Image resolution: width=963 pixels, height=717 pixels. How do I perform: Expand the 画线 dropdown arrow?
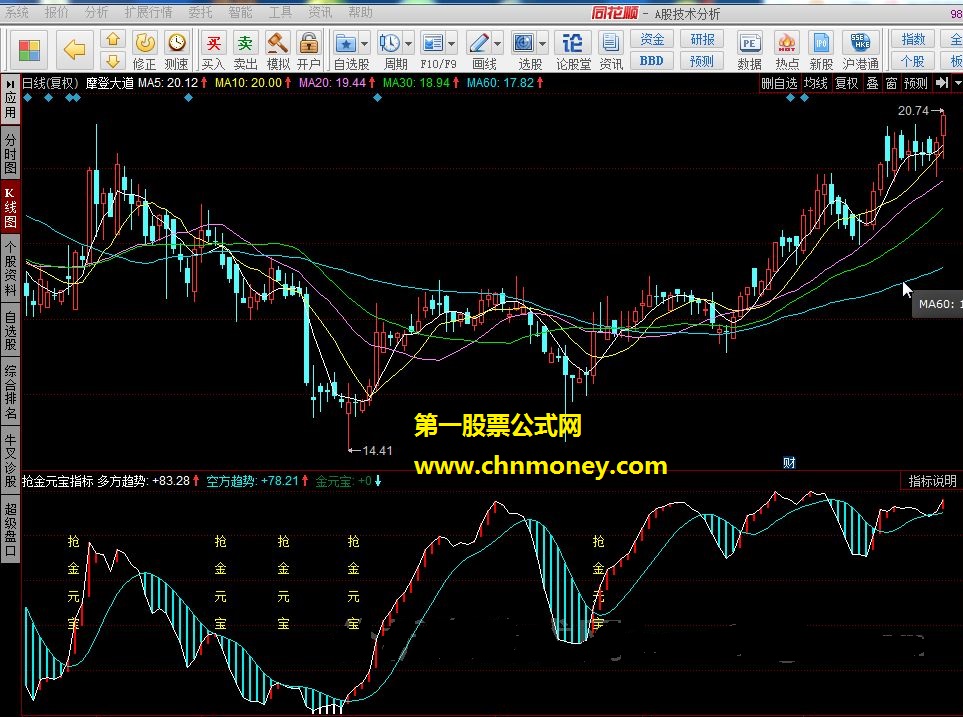click(497, 44)
